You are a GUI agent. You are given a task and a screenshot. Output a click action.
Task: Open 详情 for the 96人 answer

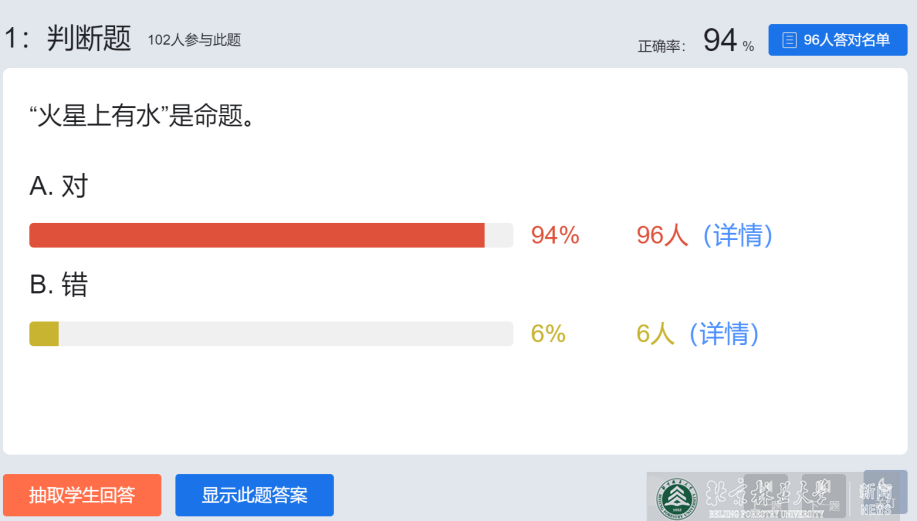click(x=739, y=236)
